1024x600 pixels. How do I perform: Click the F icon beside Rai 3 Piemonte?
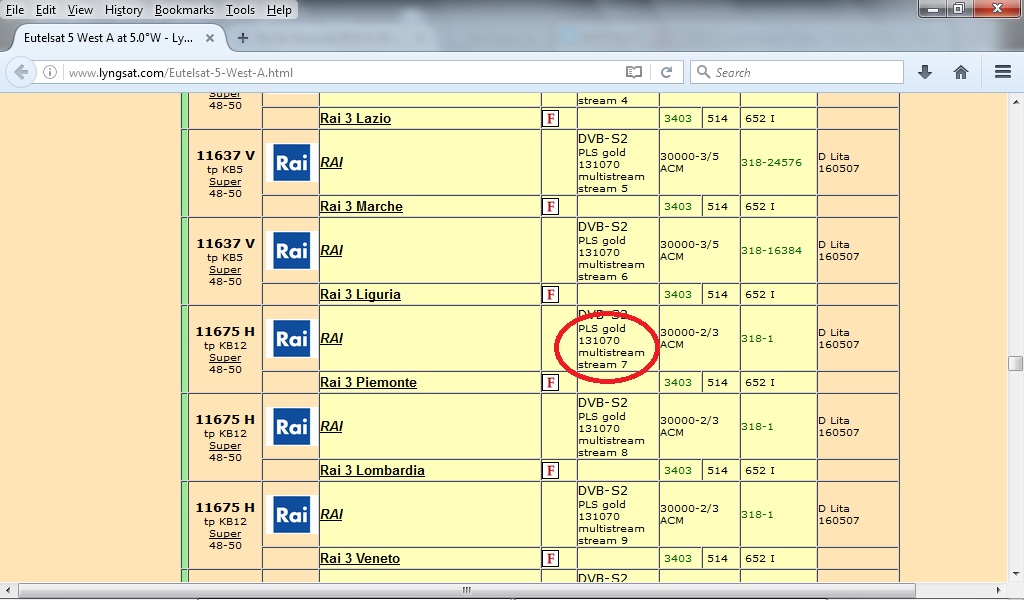[551, 383]
